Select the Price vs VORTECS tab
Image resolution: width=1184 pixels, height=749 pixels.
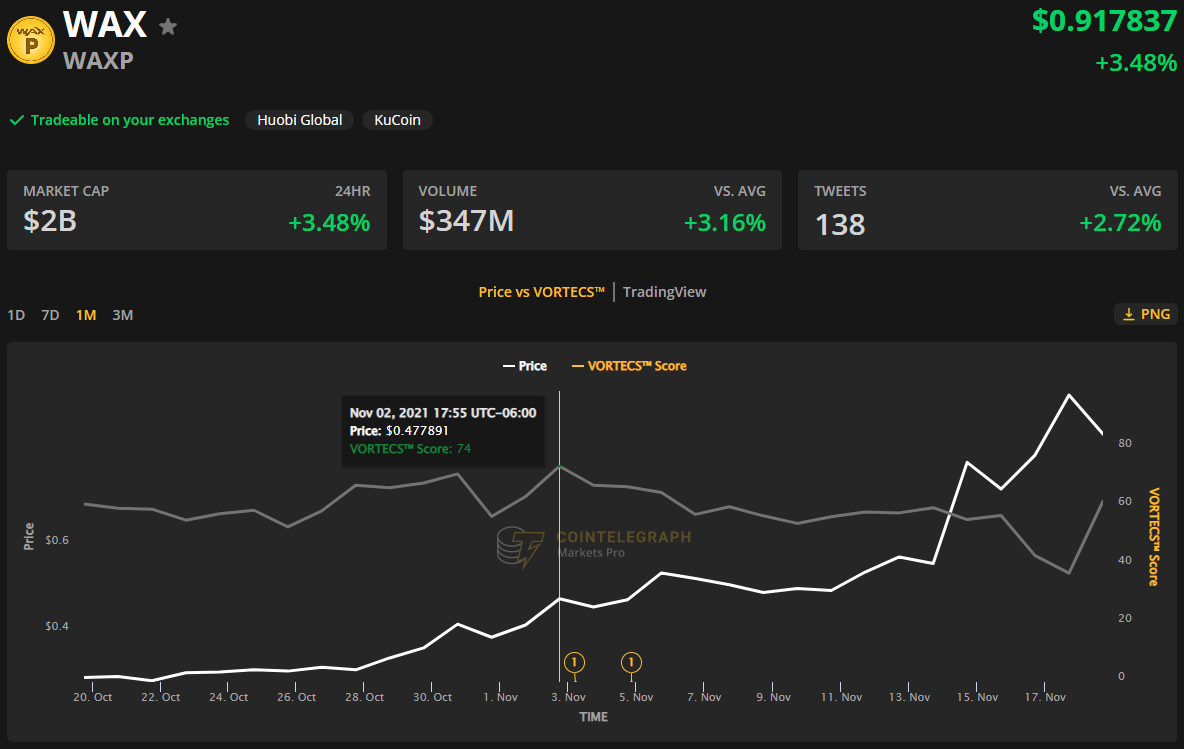(x=542, y=292)
